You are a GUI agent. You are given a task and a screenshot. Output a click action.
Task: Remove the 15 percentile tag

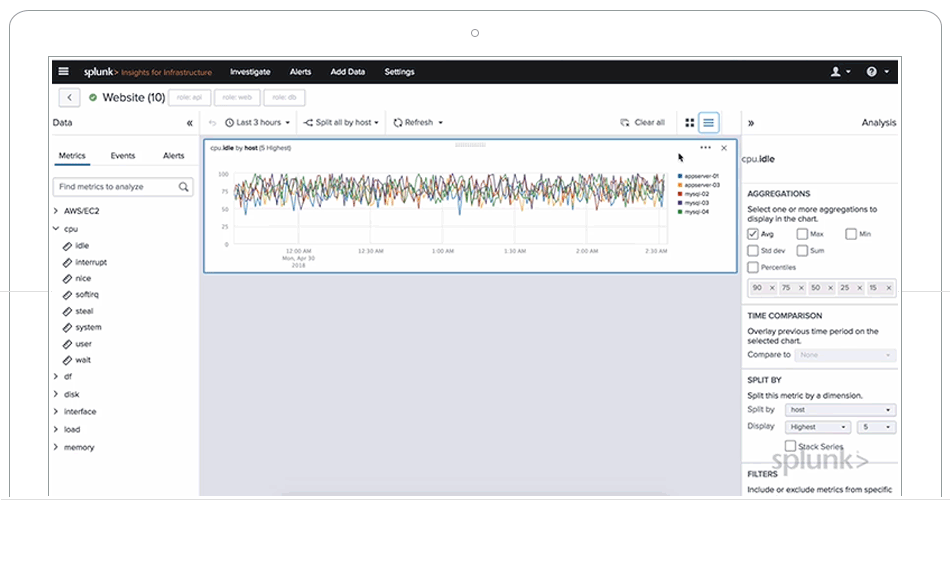[x=889, y=288]
